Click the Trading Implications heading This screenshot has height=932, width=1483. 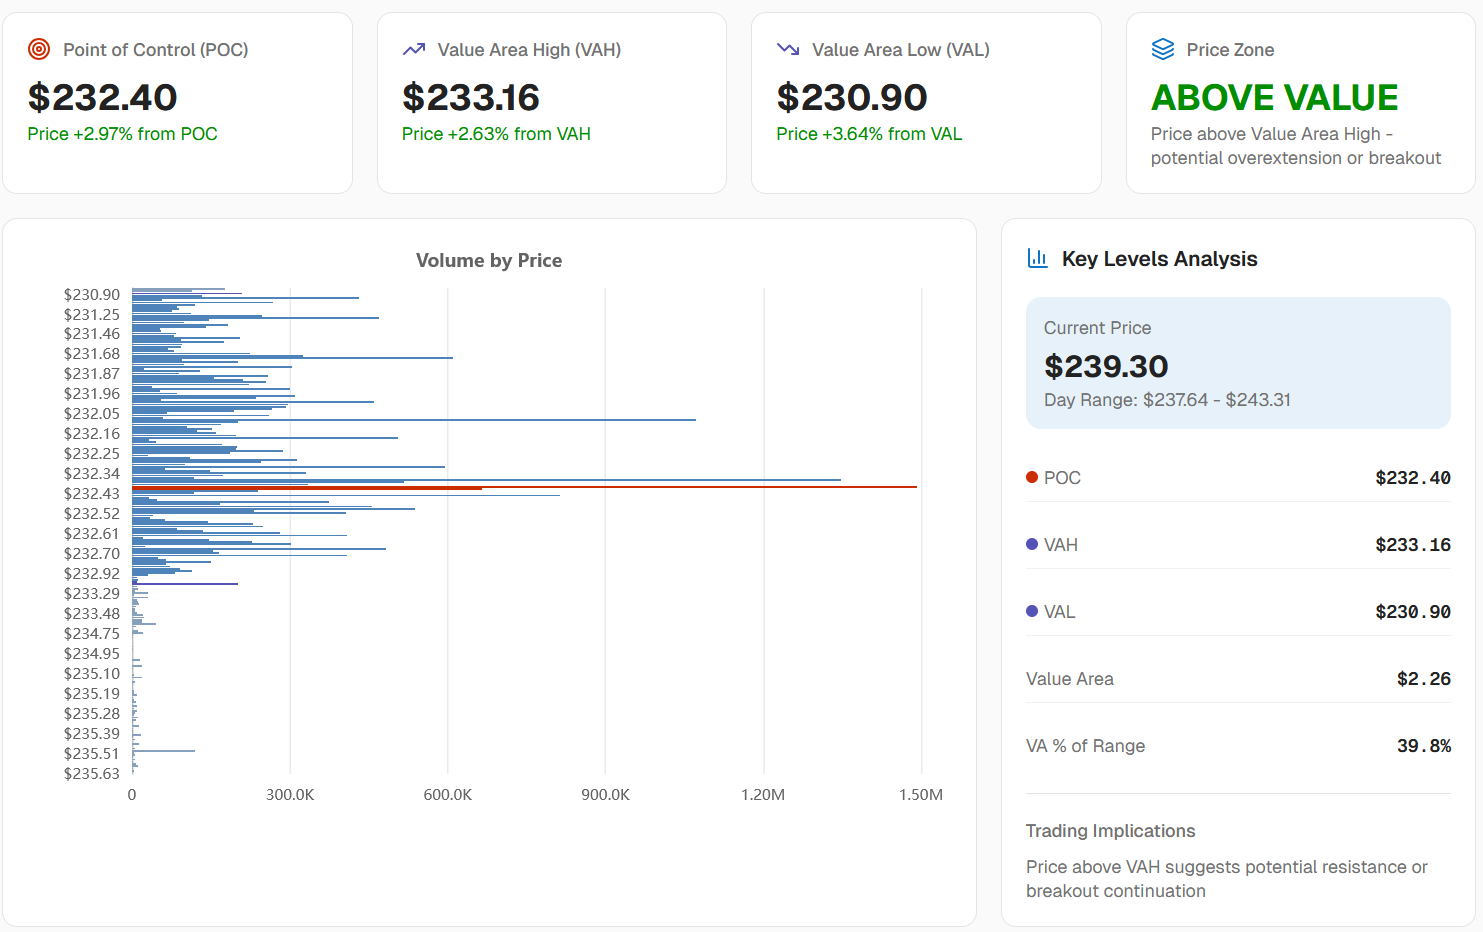click(1110, 831)
